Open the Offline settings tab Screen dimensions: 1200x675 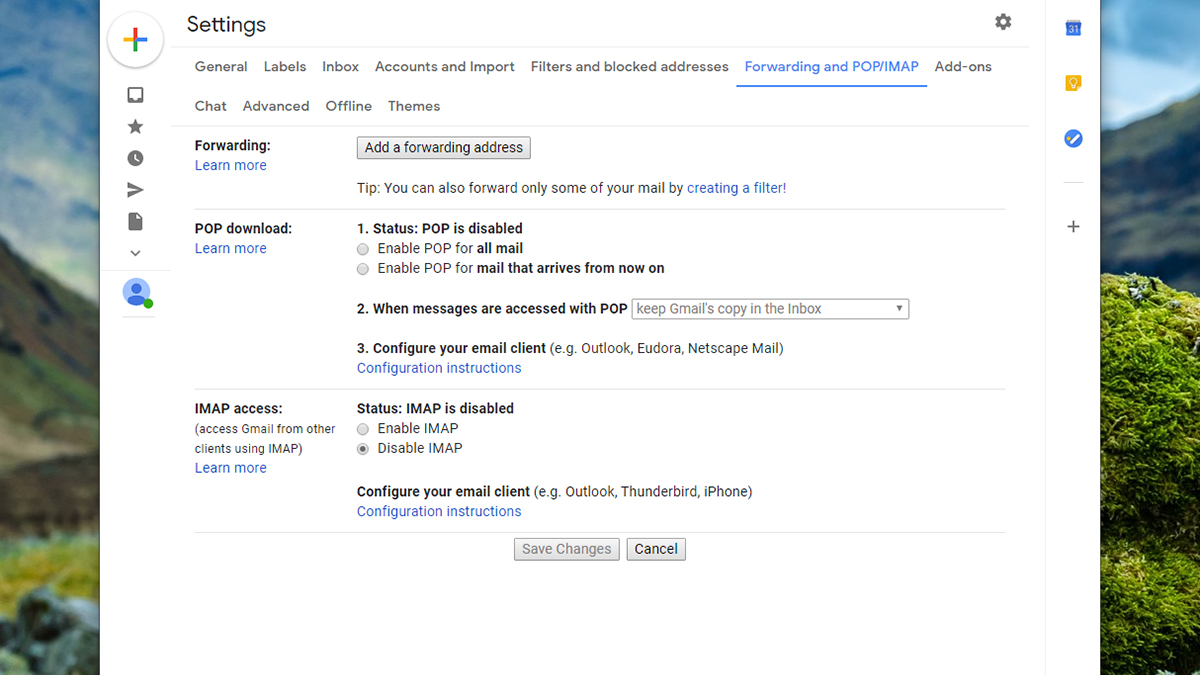349,106
